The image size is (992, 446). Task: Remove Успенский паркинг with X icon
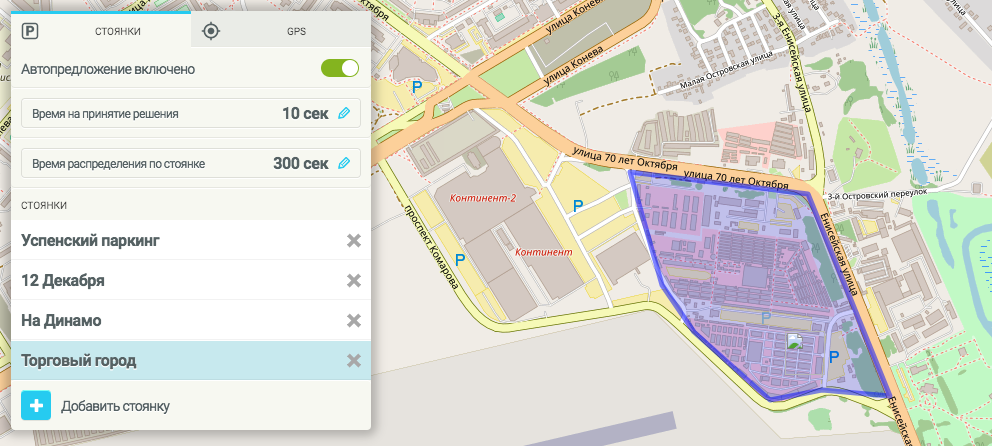tap(353, 241)
